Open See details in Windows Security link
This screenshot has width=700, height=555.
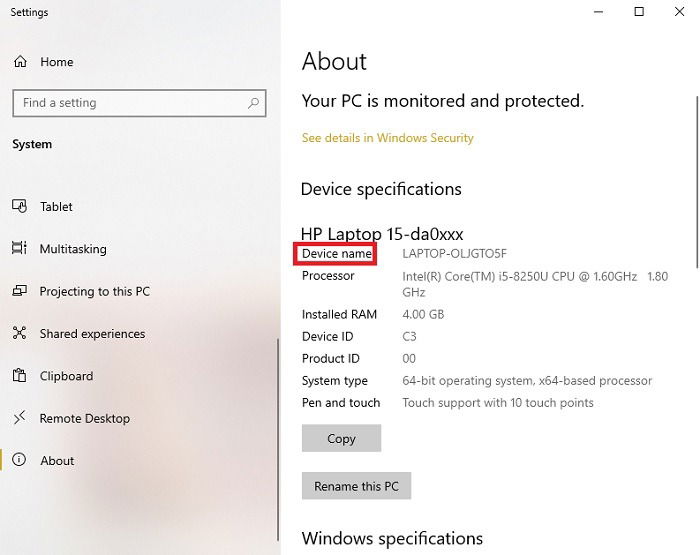click(388, 138)
